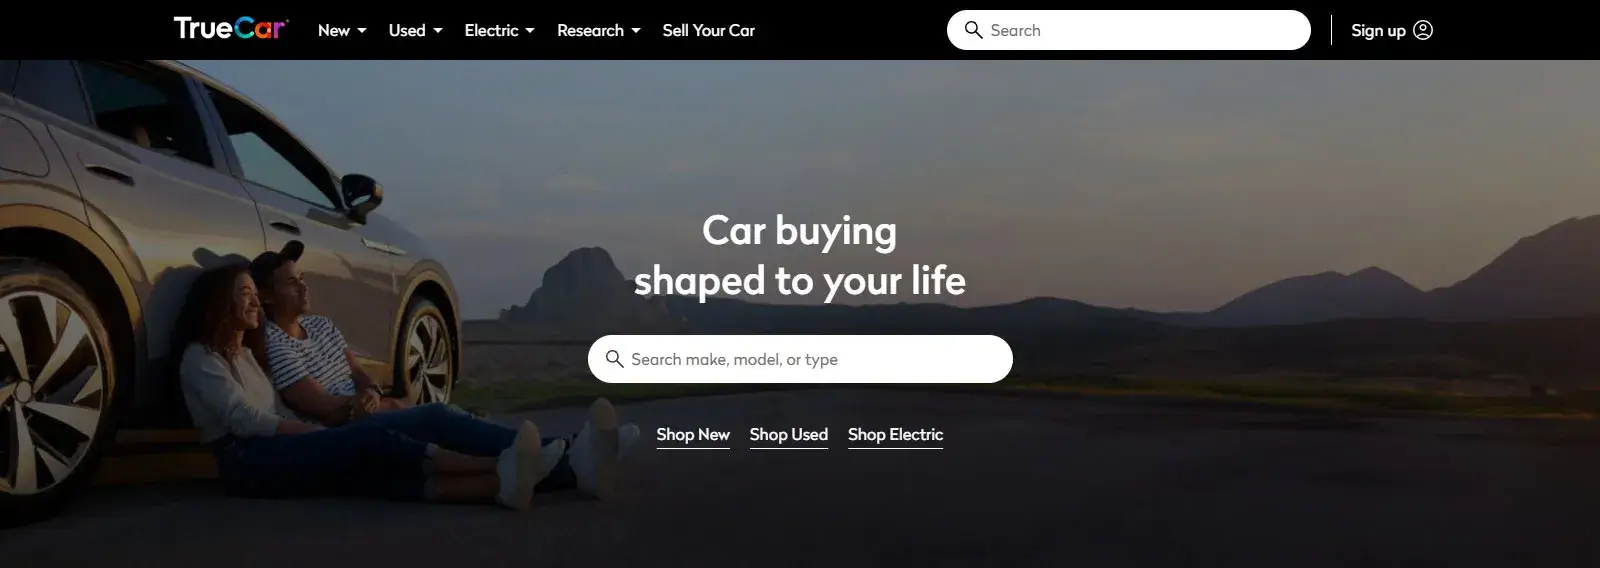Image resolution: width=1600 pixels, height=568 pixels.
Task: Click the magnifier icon in hero search box
Action: pos(615,359)
